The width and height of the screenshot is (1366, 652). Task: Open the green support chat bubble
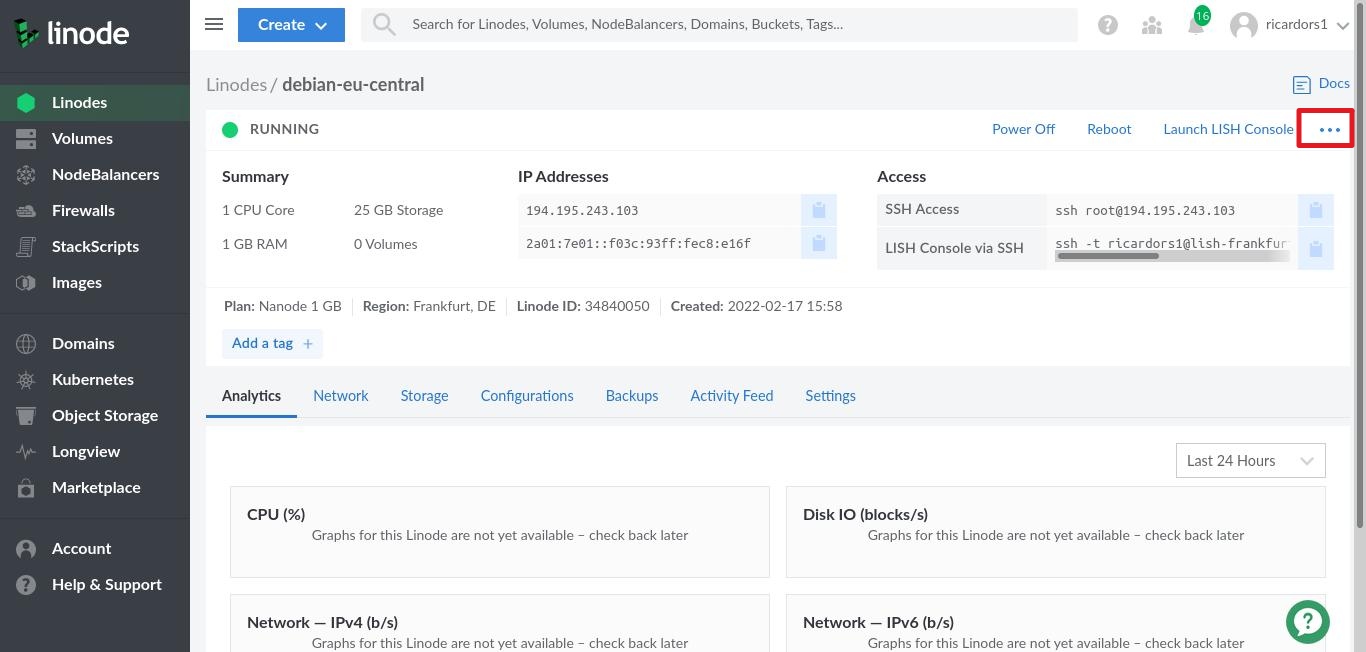(x=1308, y=621)
